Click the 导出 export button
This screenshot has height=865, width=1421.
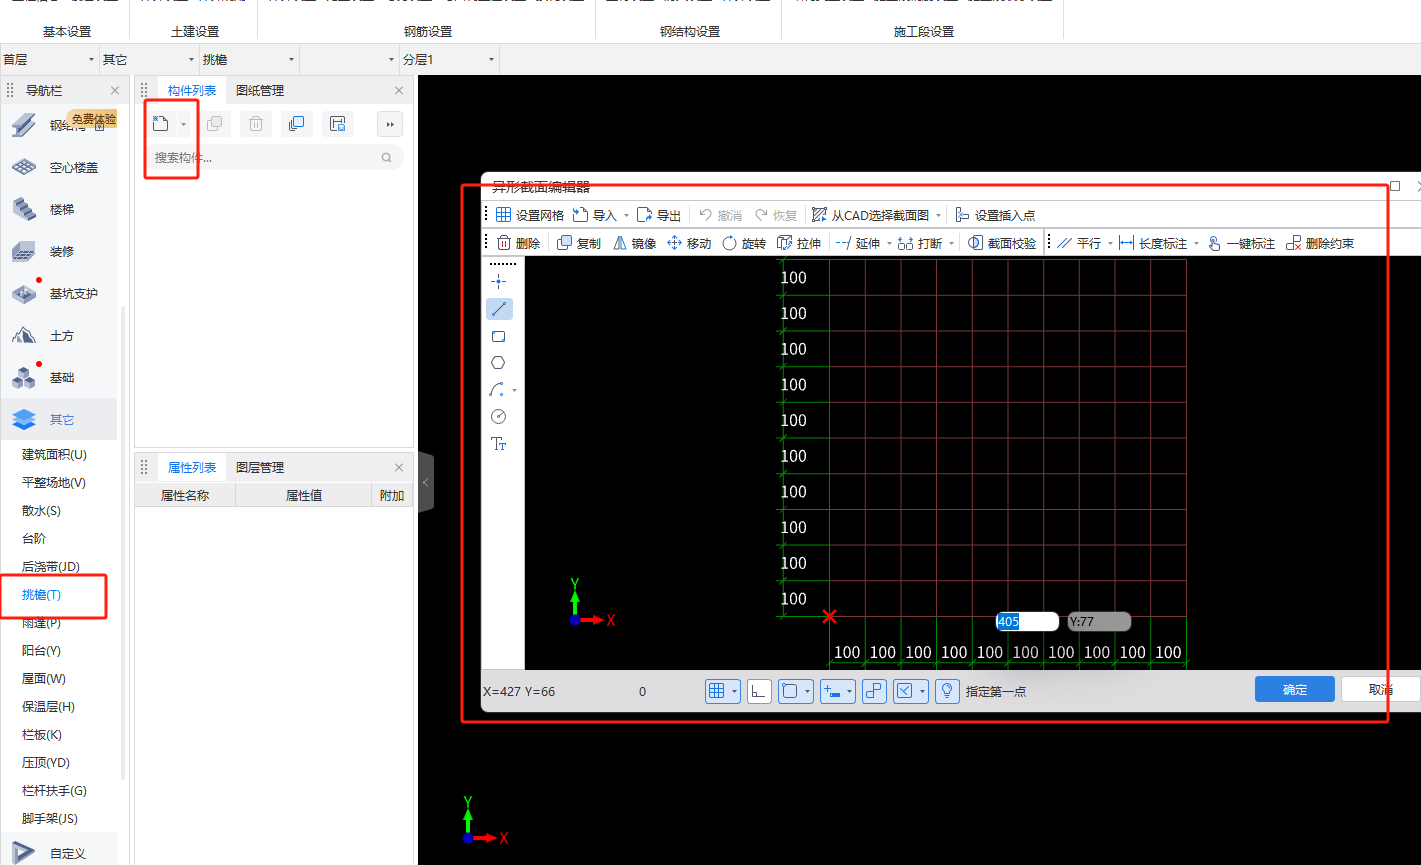tap(659, 215)
